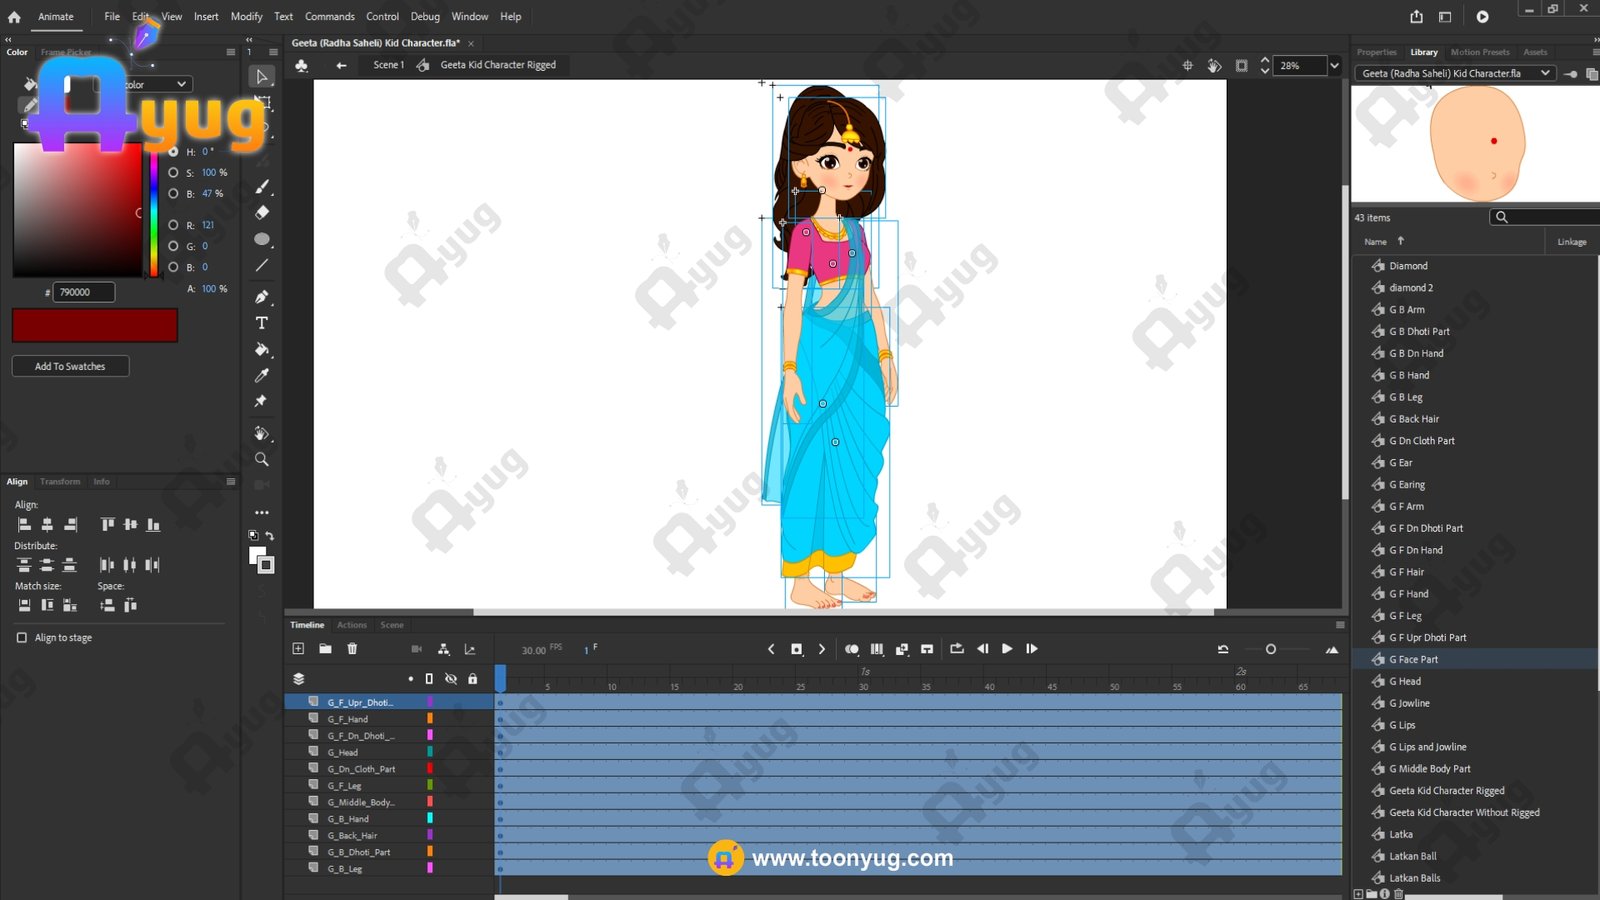Select the Zoom magnifier tool
This screenshot has height=900, width=1600.
click(x=262, y=459)
